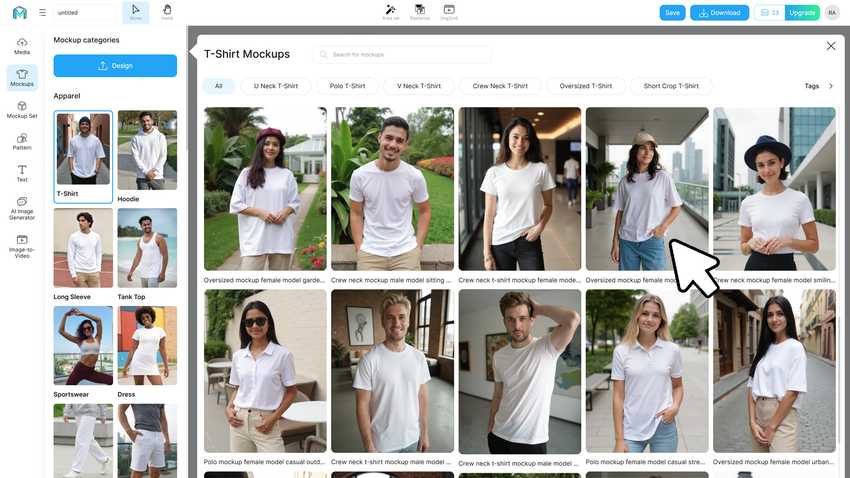Filter by Polo T-Shirt tab
Screen dimensions: 850x478
[347, 86]
